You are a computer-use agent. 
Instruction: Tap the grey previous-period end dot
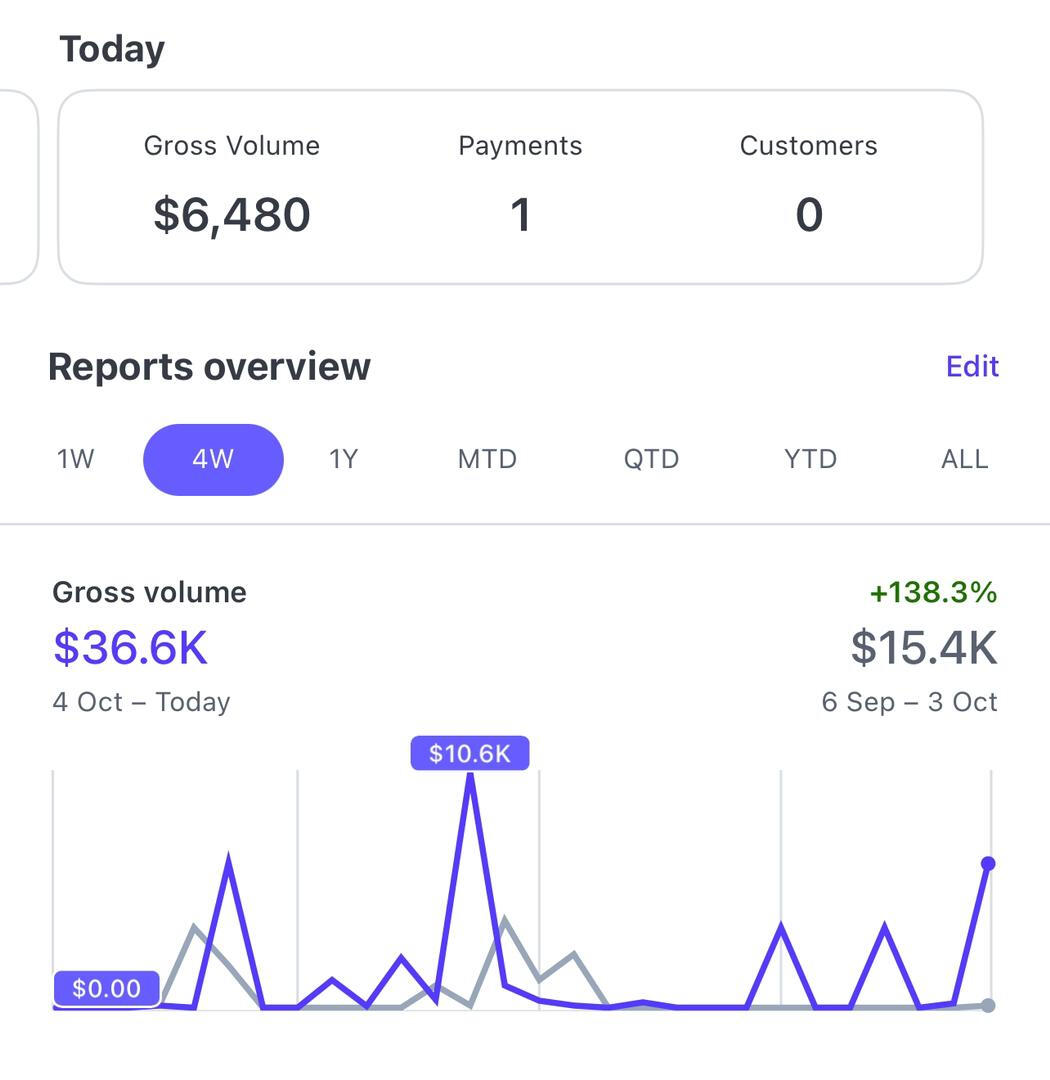point(988,1005)
